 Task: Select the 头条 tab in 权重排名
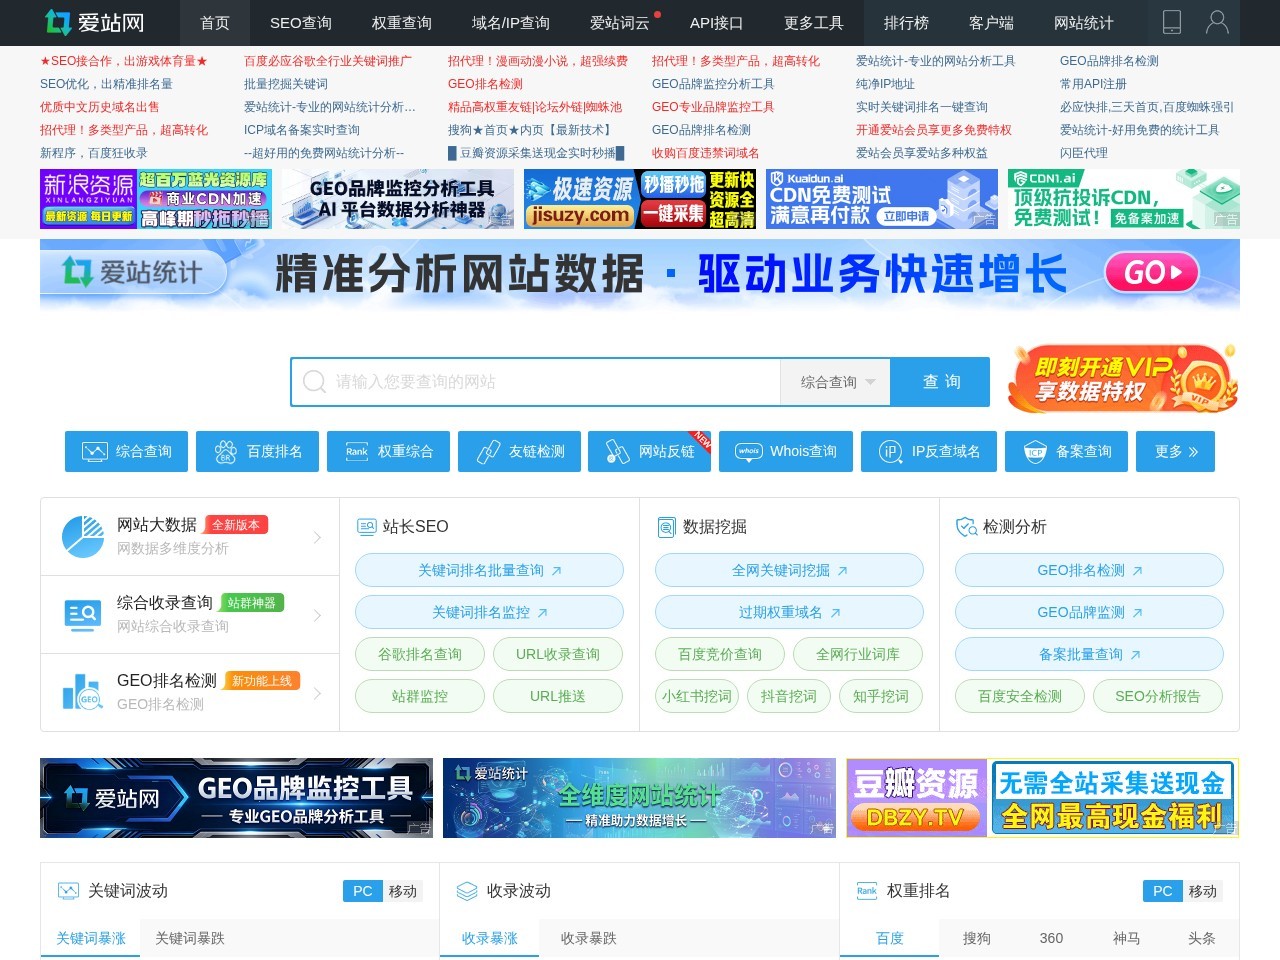(1202, 938)
